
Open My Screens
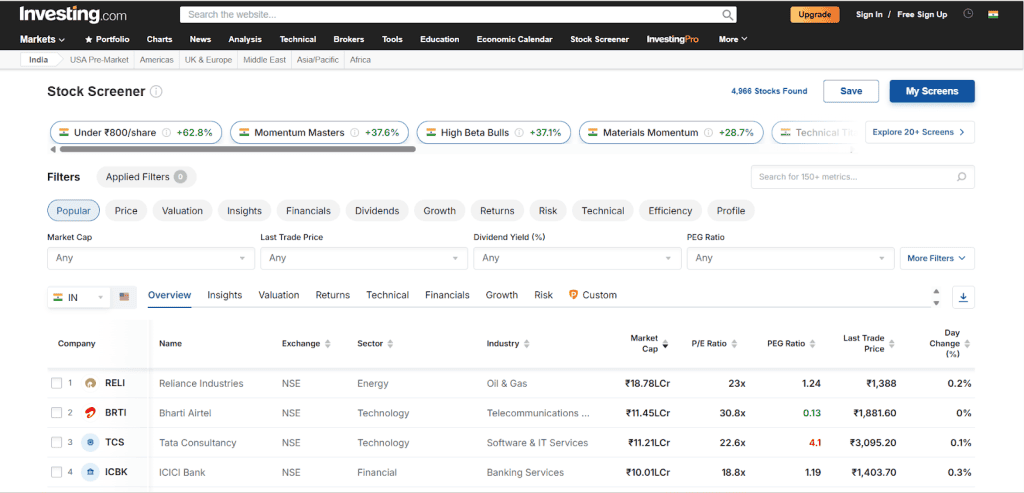[932, 91]
